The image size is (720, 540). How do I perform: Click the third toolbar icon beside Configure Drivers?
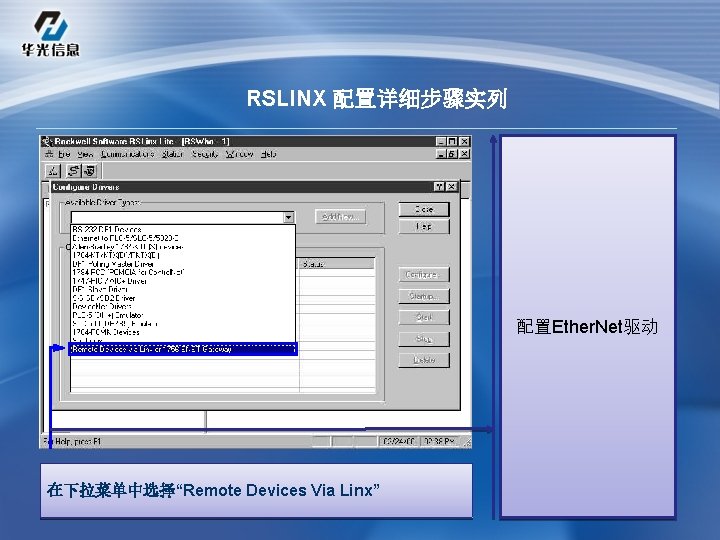tap(90, 171)
